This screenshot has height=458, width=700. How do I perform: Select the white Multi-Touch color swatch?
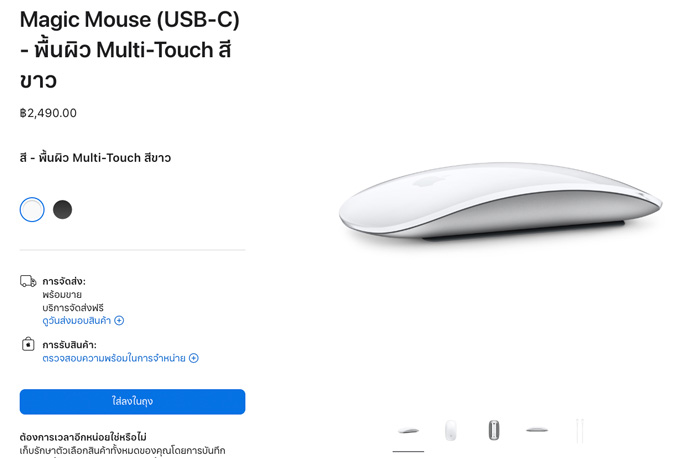32,209
